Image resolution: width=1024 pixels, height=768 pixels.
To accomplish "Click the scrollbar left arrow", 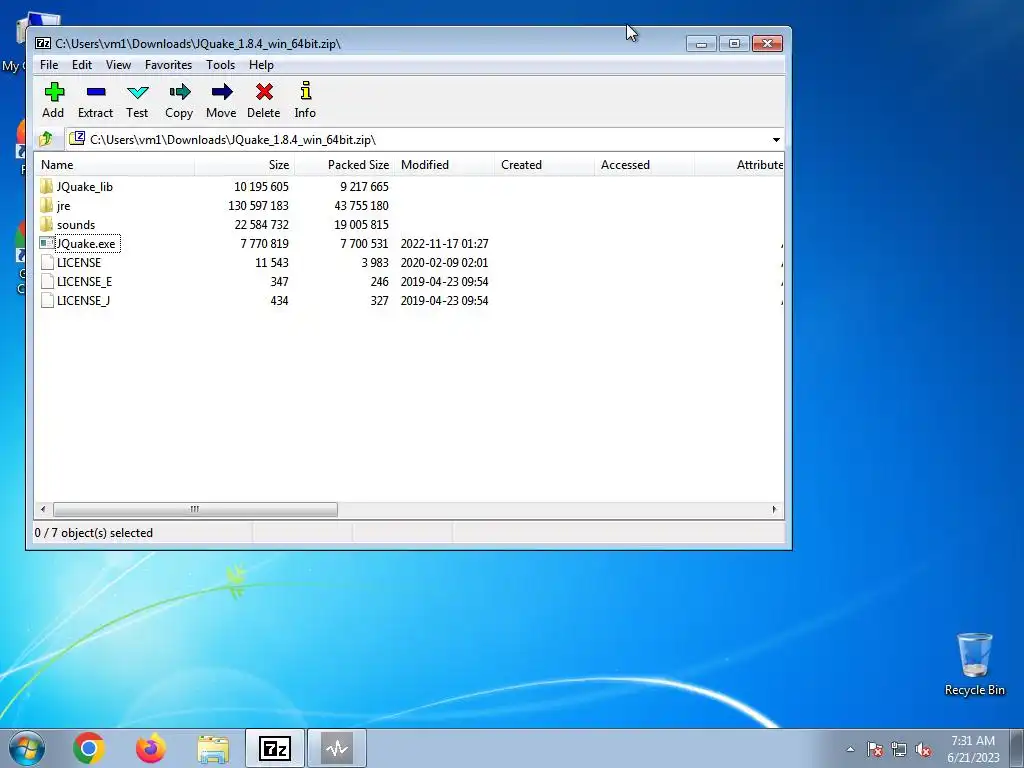I will pyautogui.click(x=43, y=509).
